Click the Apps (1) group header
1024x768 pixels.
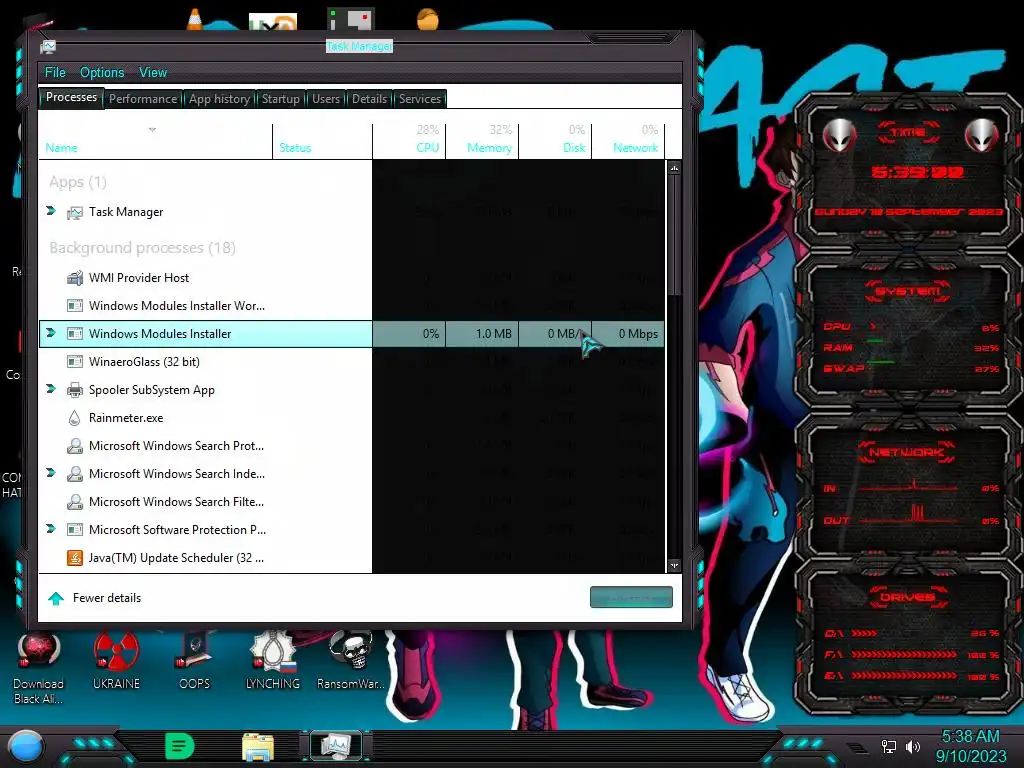pyautogui.click(x=78, y=182)
